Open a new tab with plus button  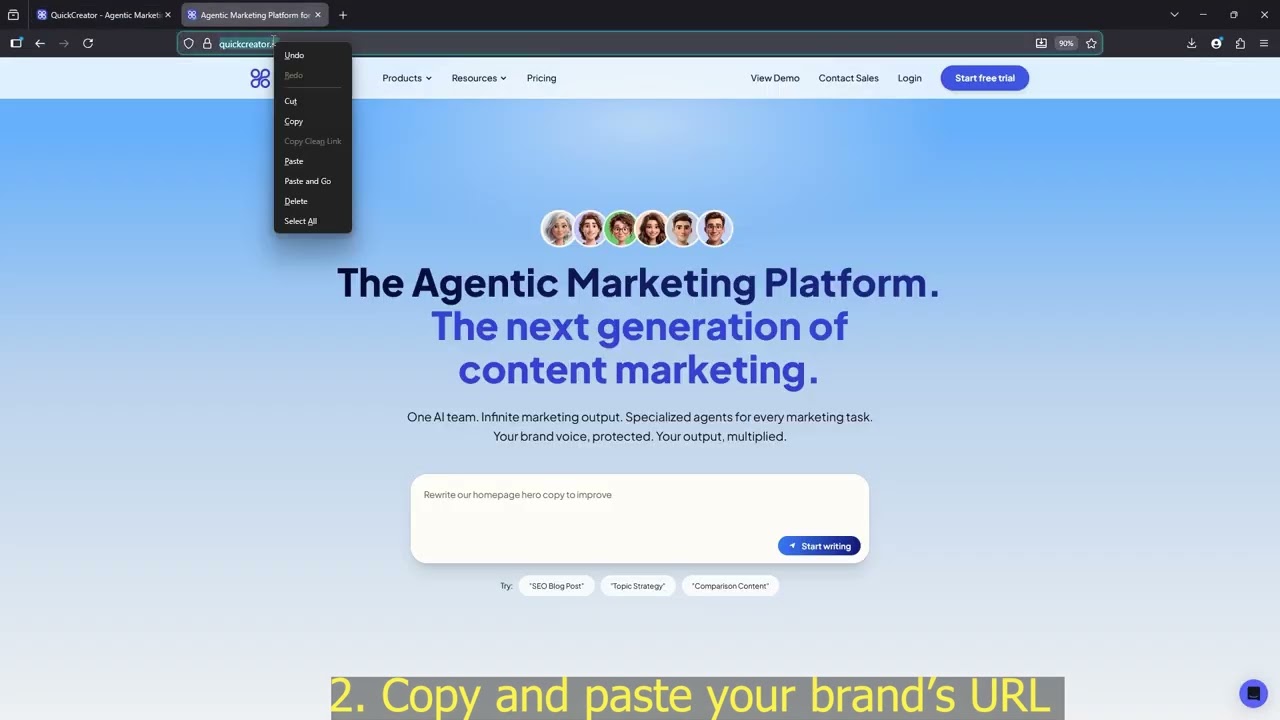click(343, 15)
